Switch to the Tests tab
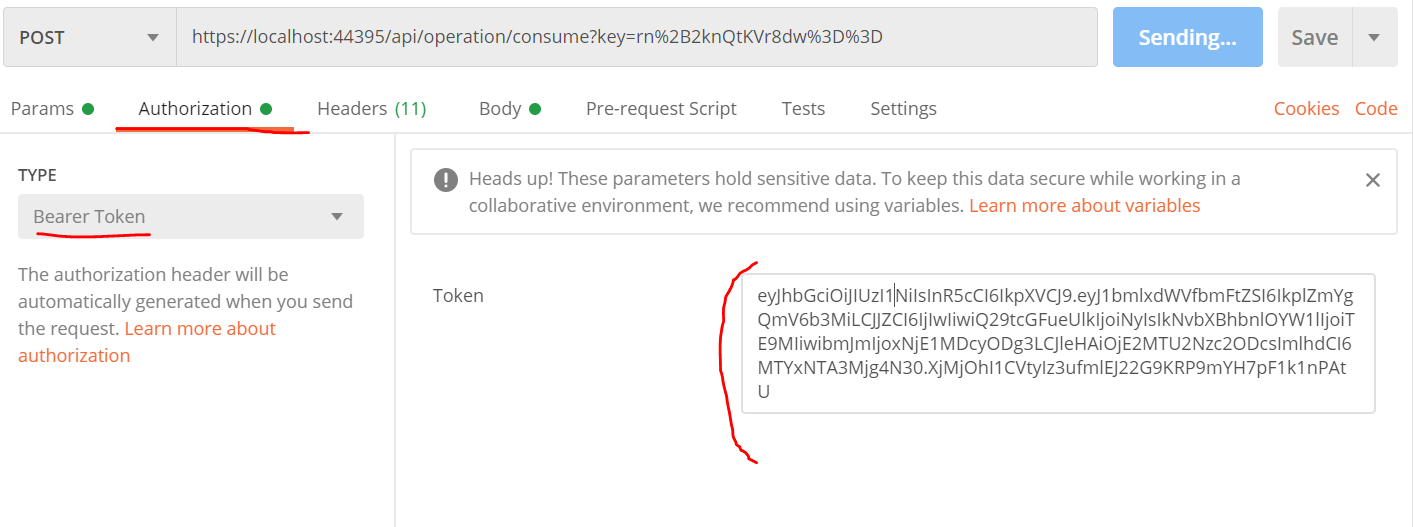The image size is (1413, 527). click(803, 109)
